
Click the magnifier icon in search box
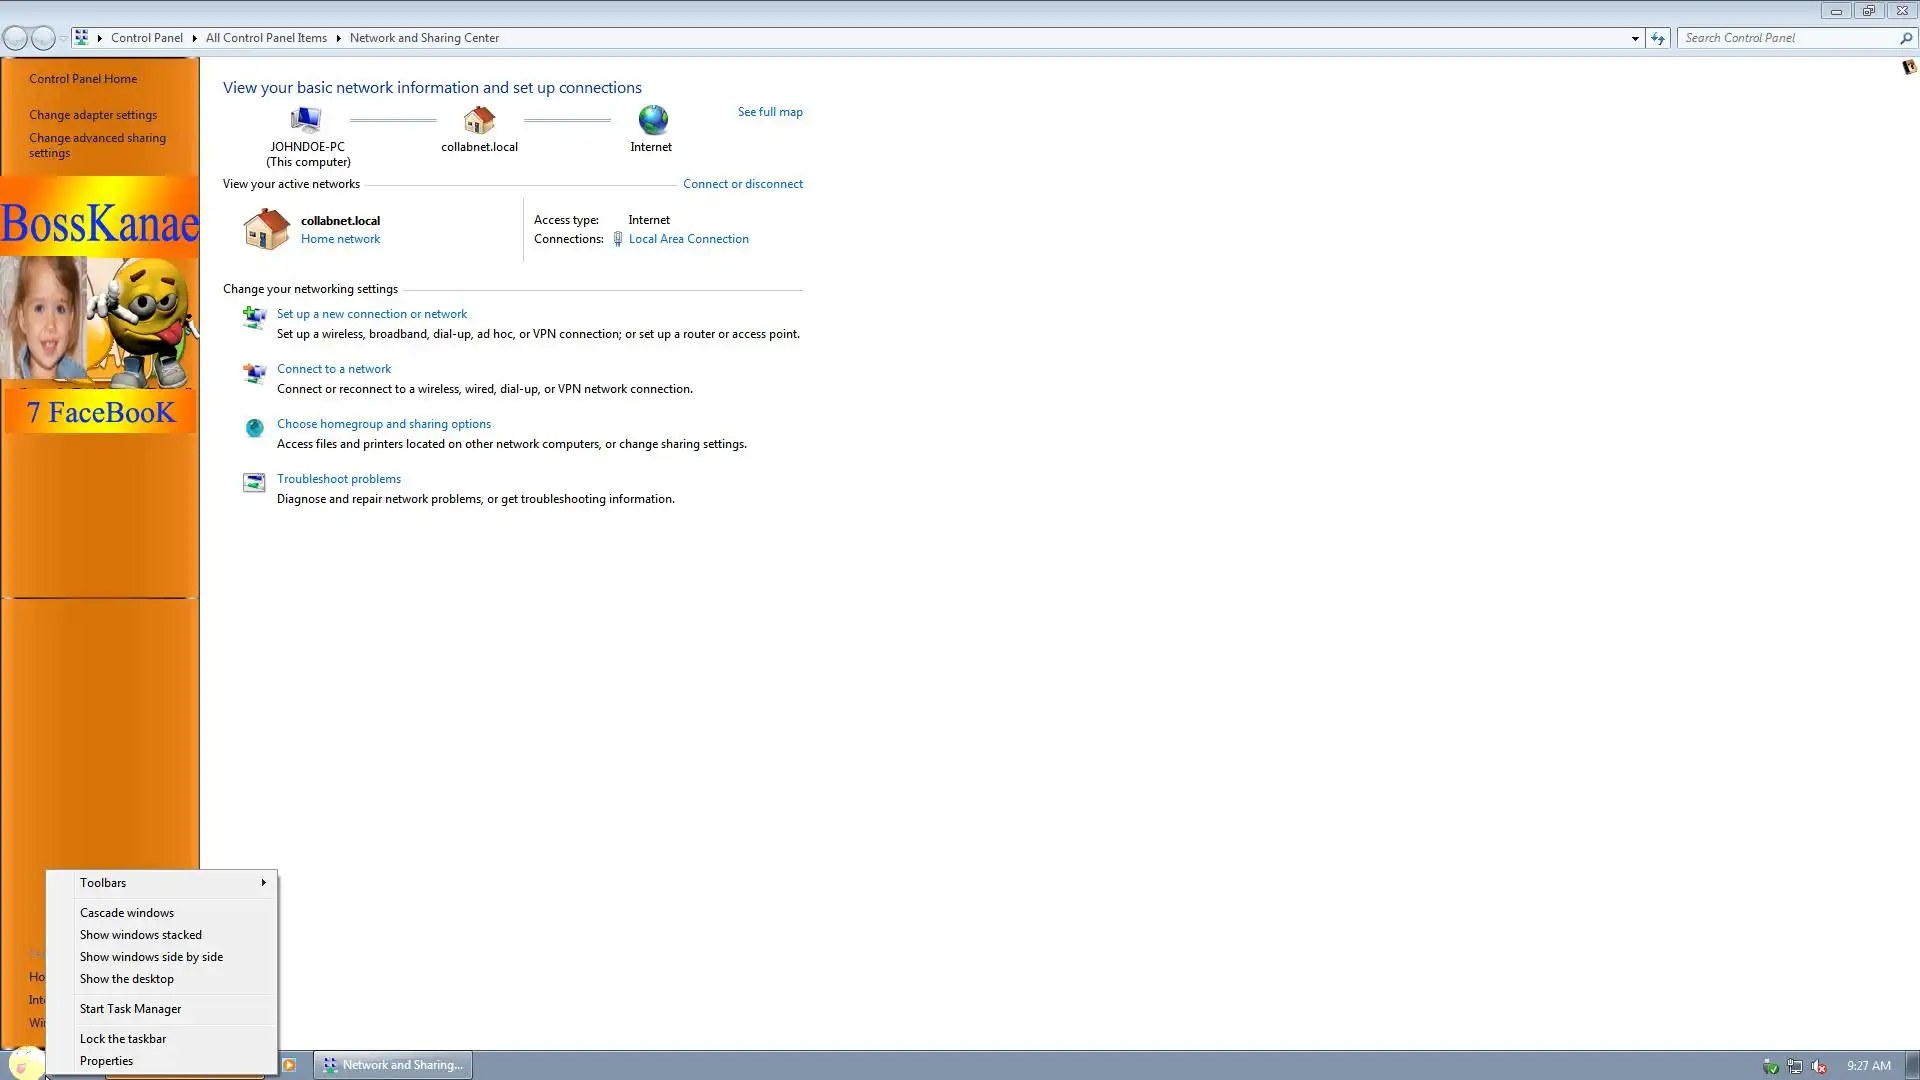tap(1905, 38)
